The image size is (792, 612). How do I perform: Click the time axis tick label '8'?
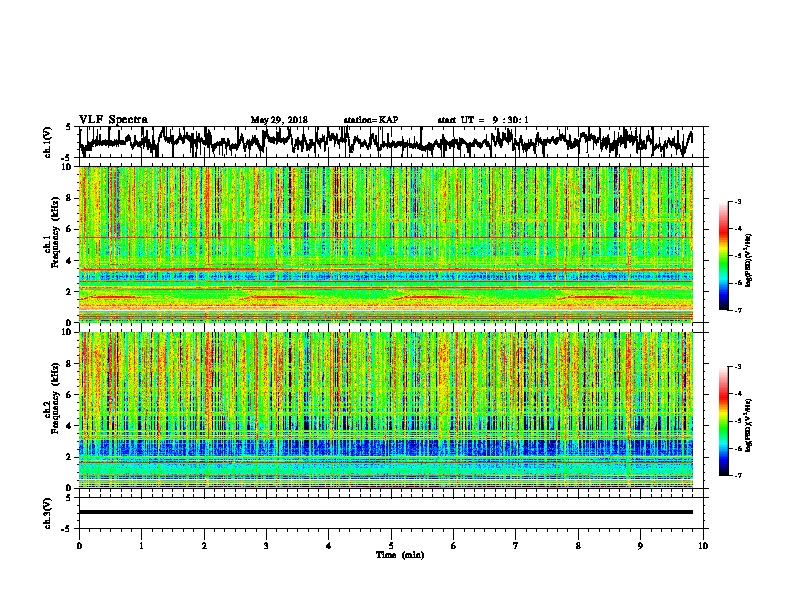[578, 546]
